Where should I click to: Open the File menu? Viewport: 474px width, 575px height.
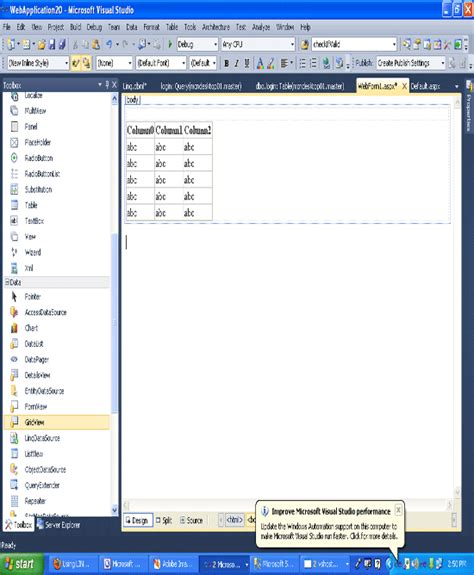click(x=7, y=27)
